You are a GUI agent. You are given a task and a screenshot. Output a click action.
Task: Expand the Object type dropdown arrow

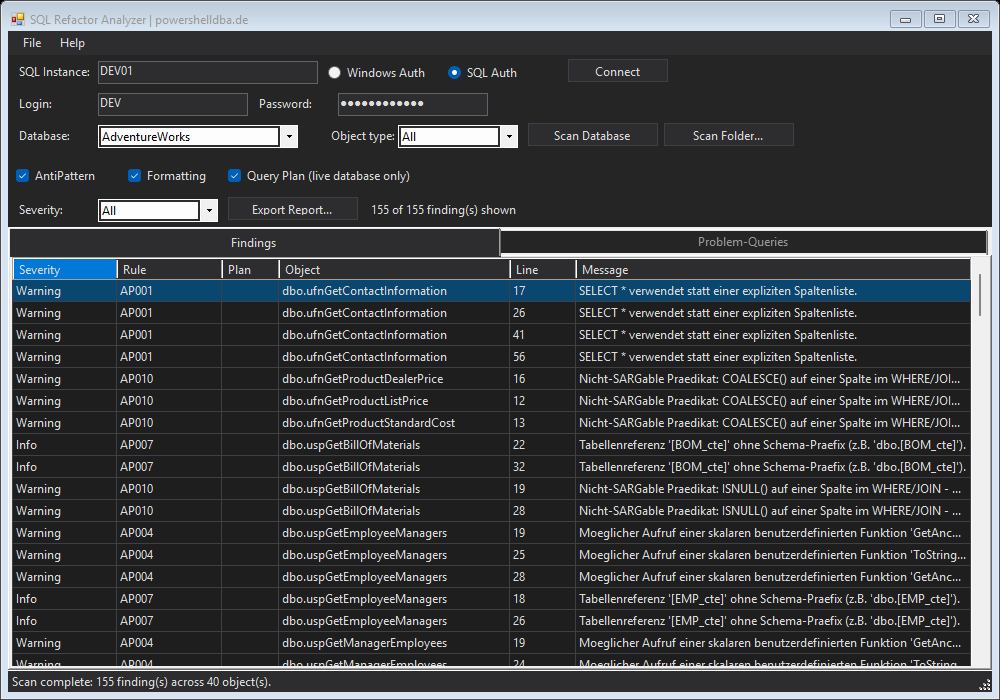point(509,136)
